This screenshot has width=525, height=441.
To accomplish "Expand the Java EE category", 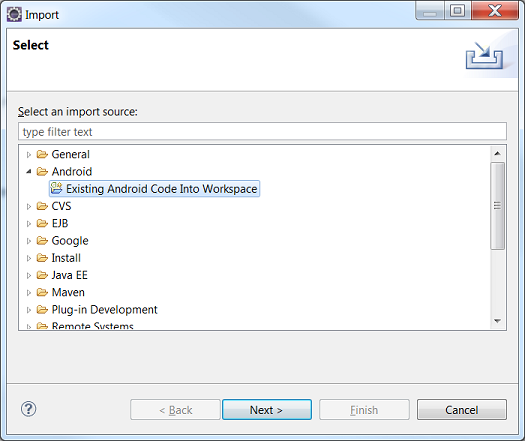I will (29, 275).
